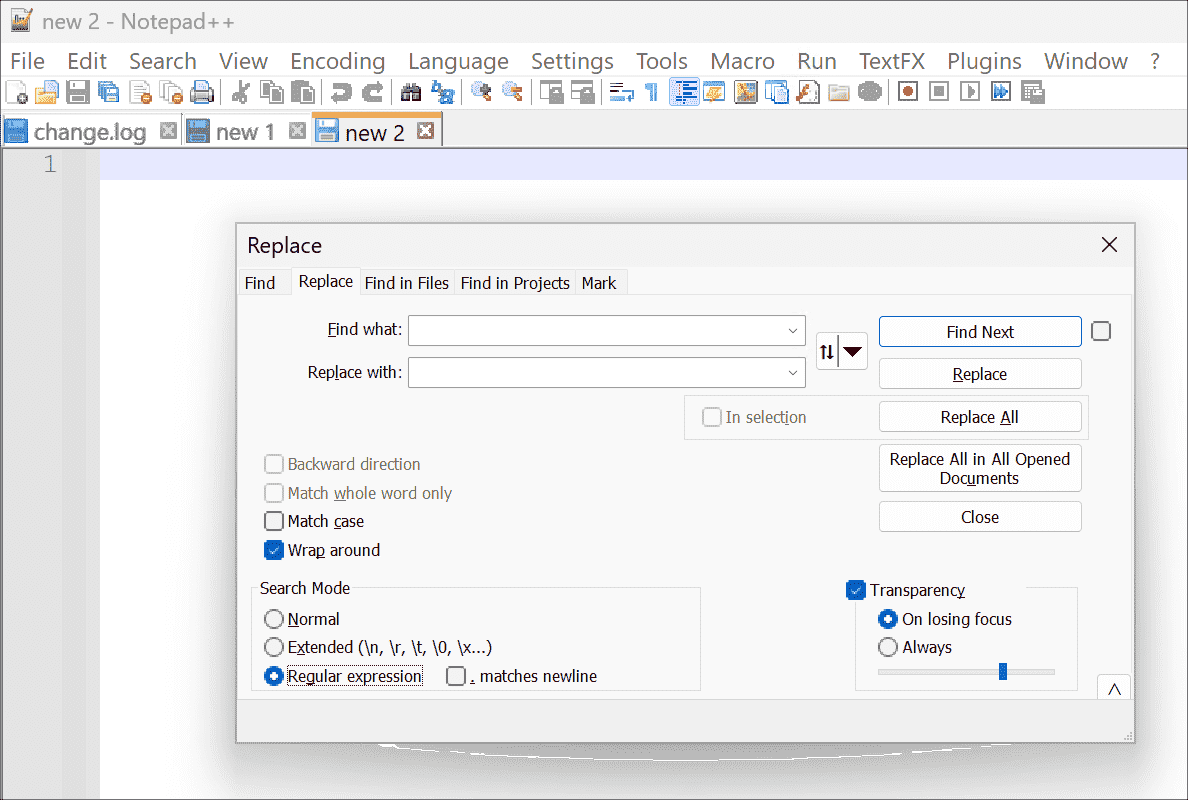Select the Normal search mode radio button
This screenshot has height=800, width=1188.
pos(274,619)
